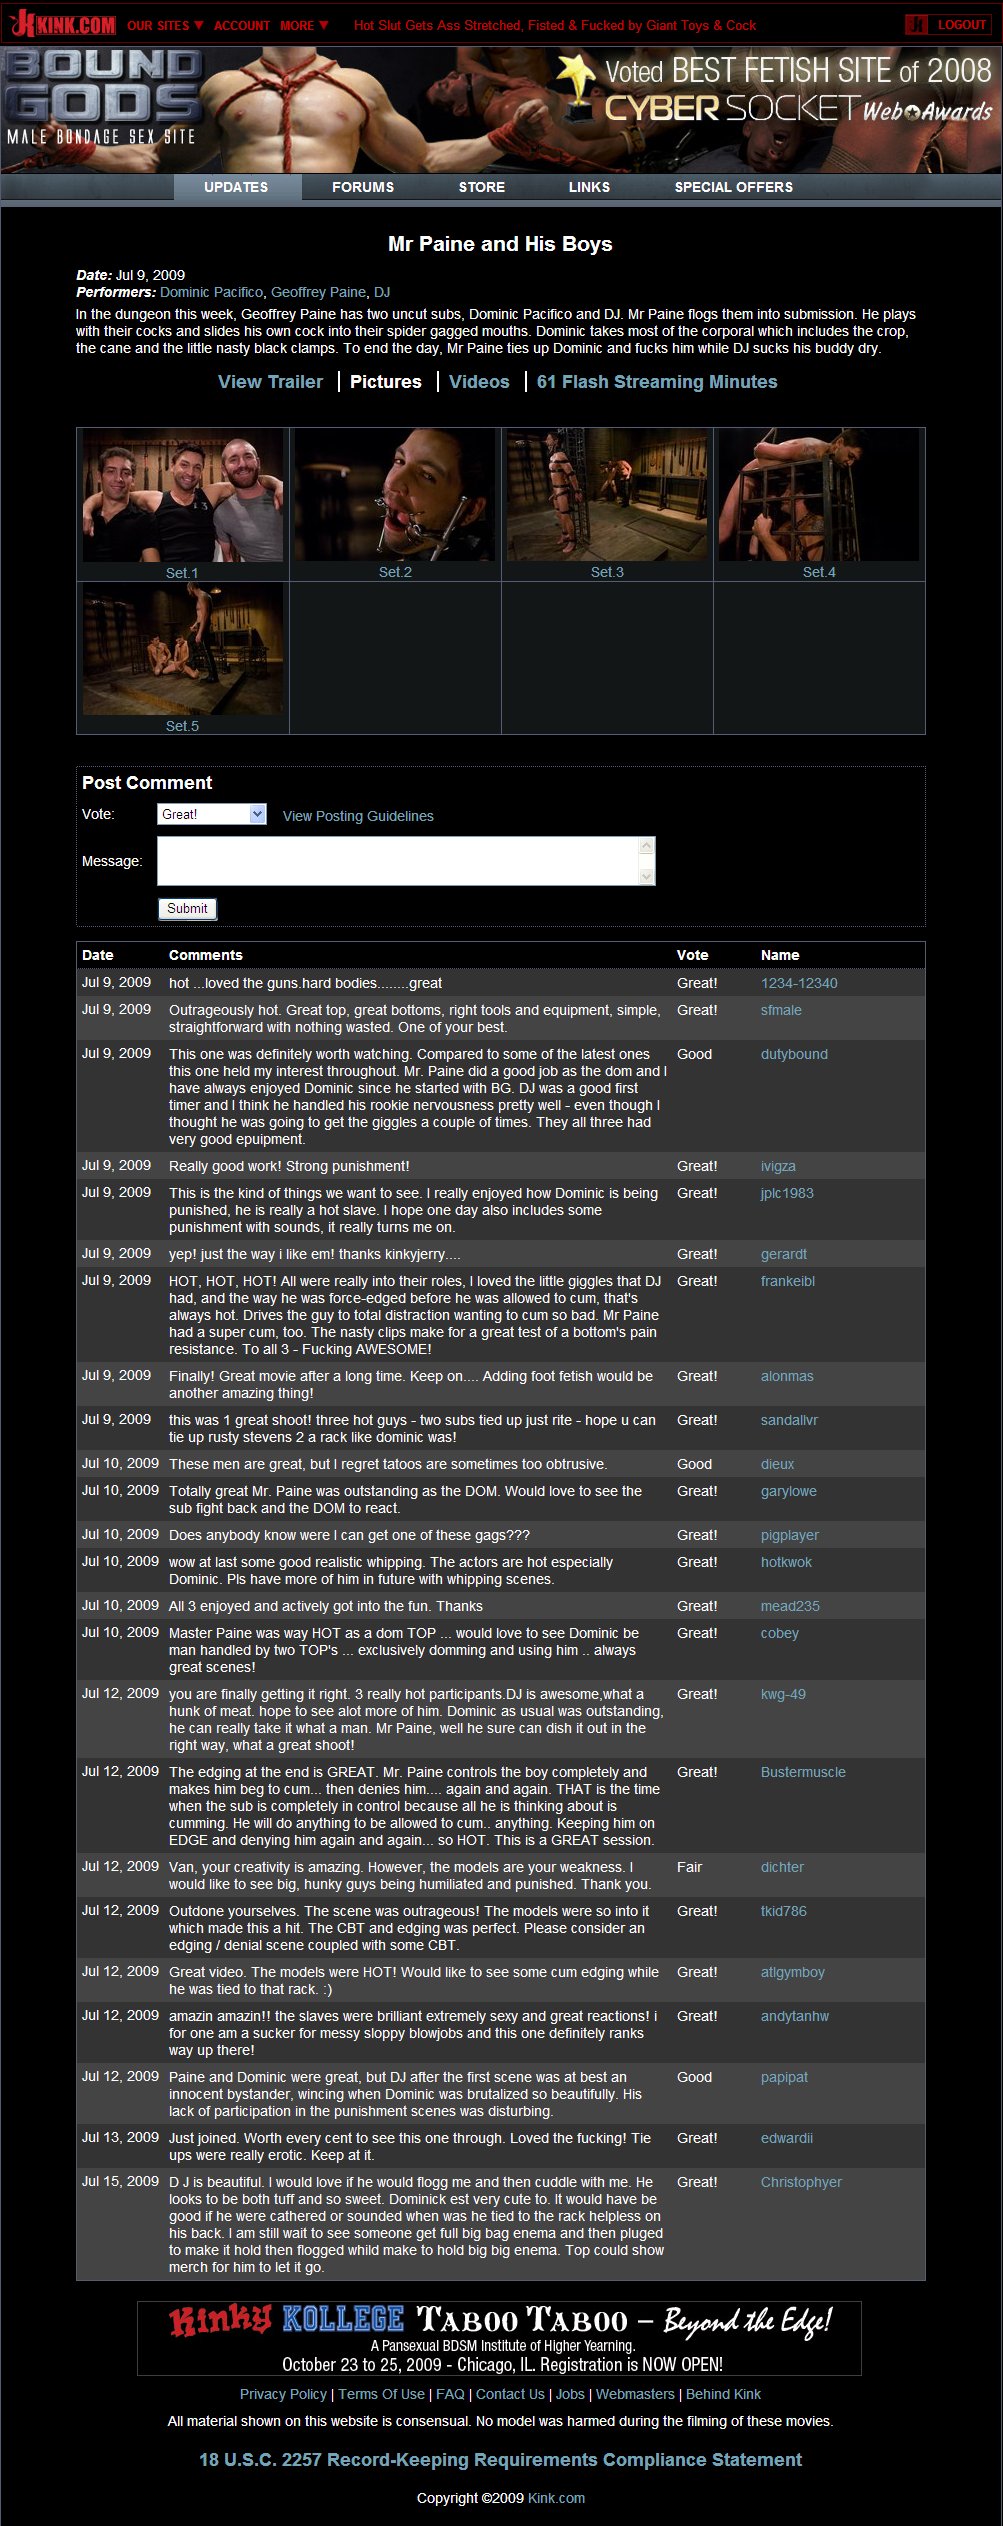Click the ACCOUNT menu item
Image resolution: width=1003 pixels, height=2526 pixels.
click(242, 25)
